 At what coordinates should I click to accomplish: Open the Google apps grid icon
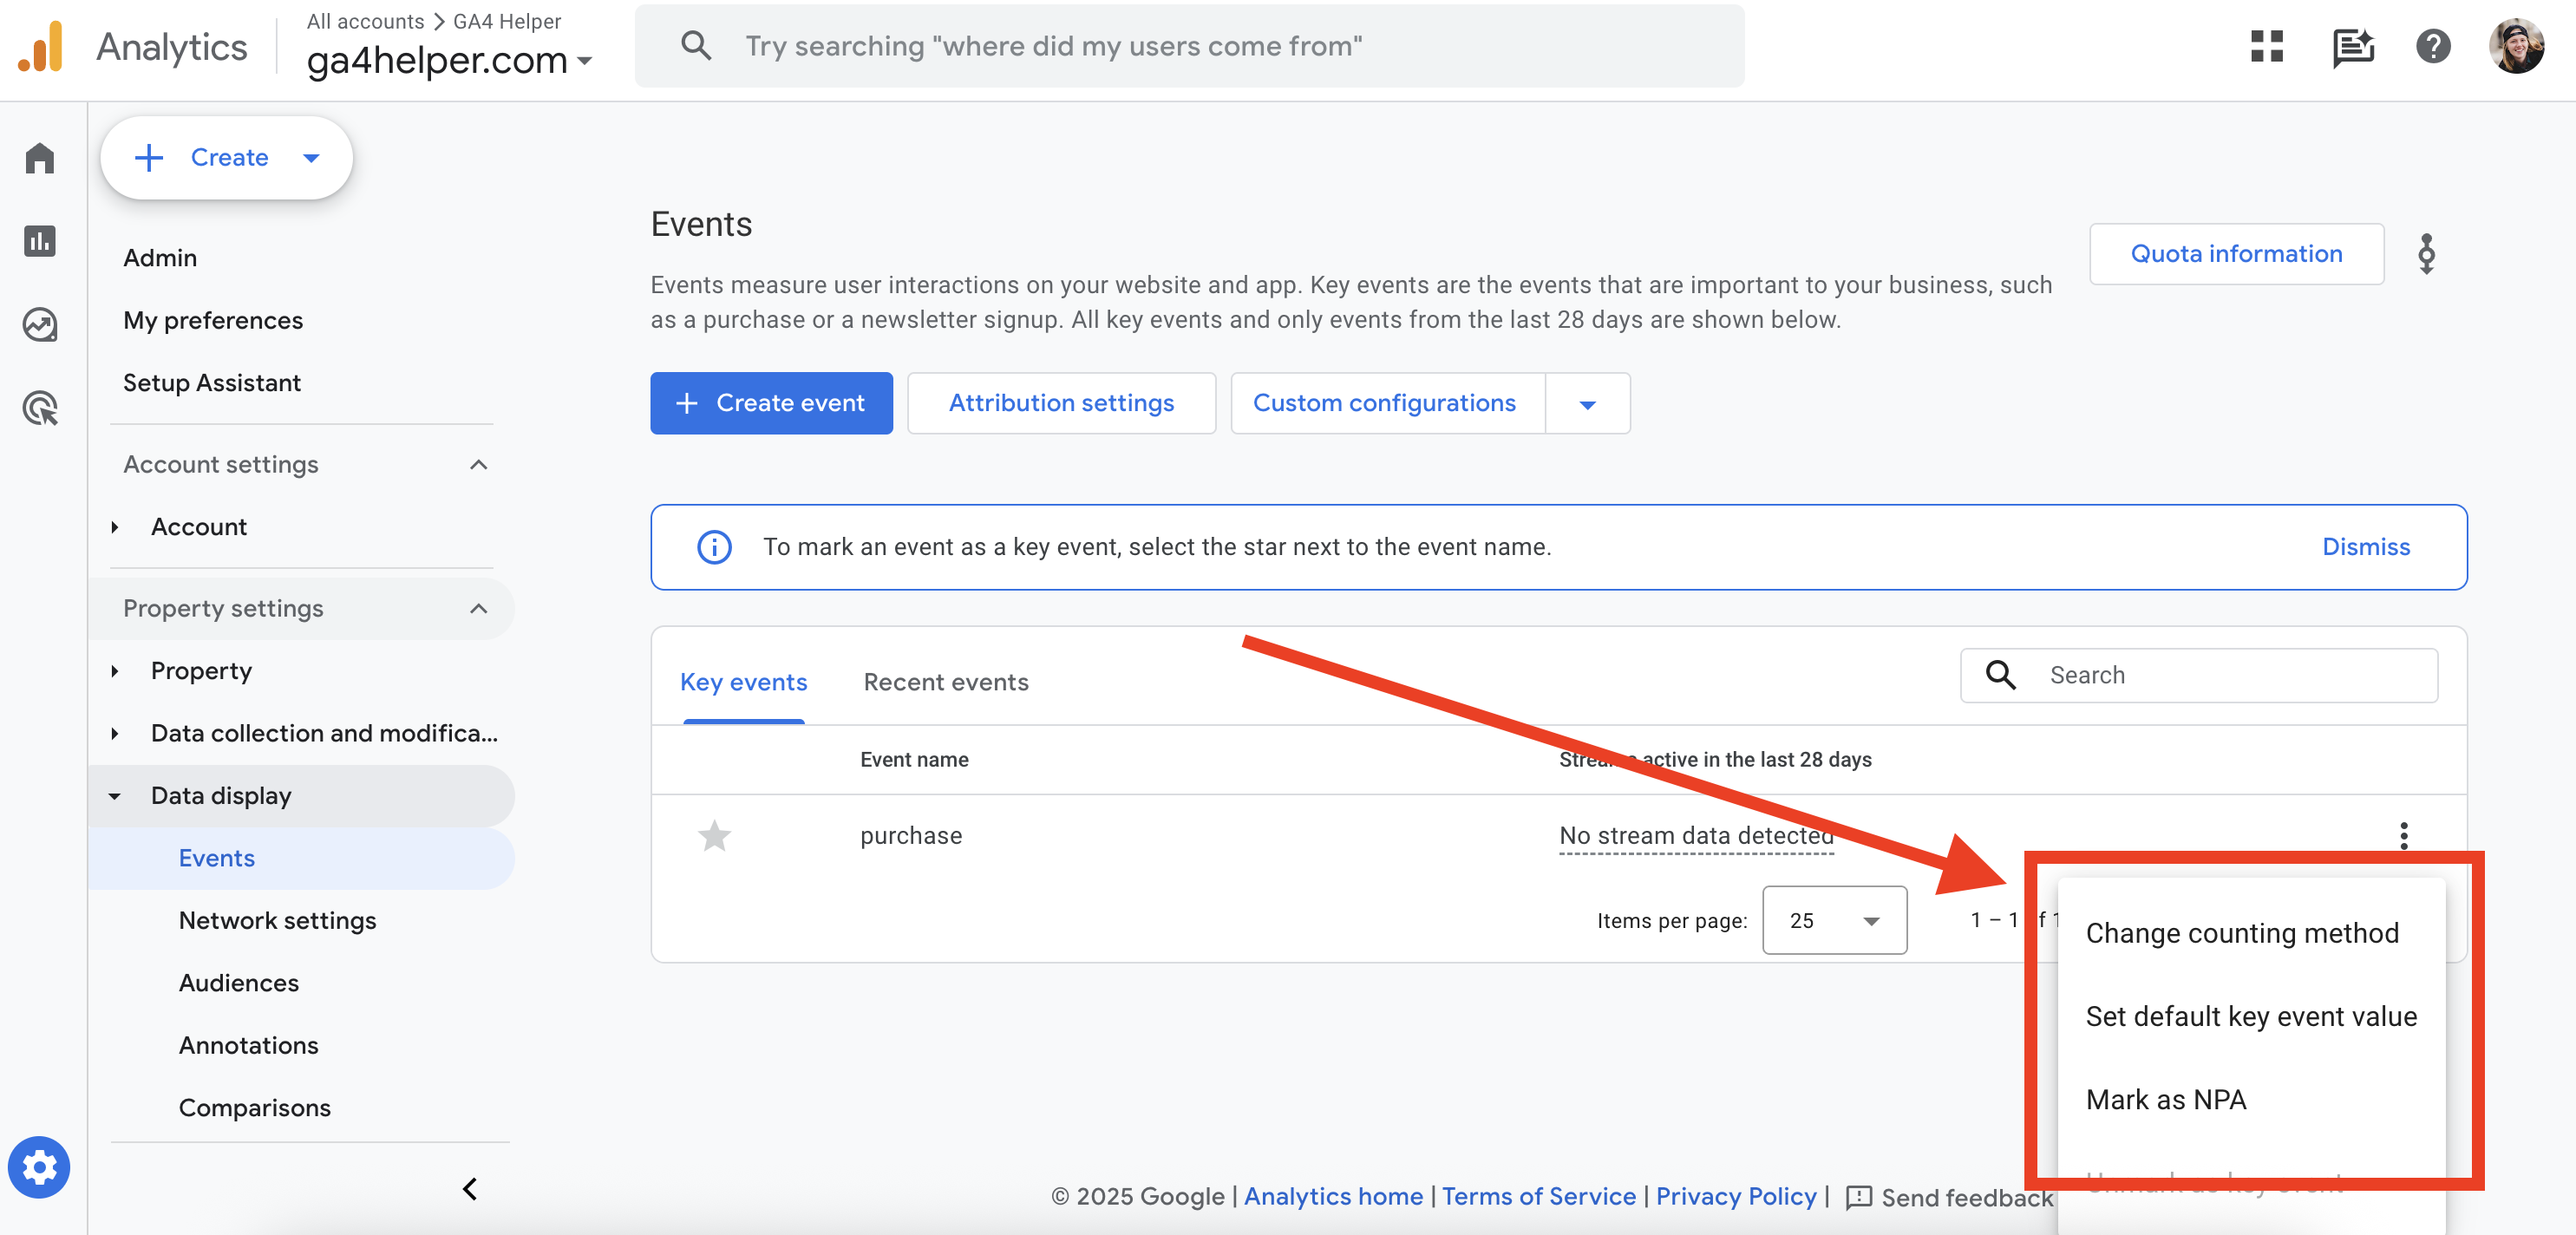click(x=2266, y=46)
